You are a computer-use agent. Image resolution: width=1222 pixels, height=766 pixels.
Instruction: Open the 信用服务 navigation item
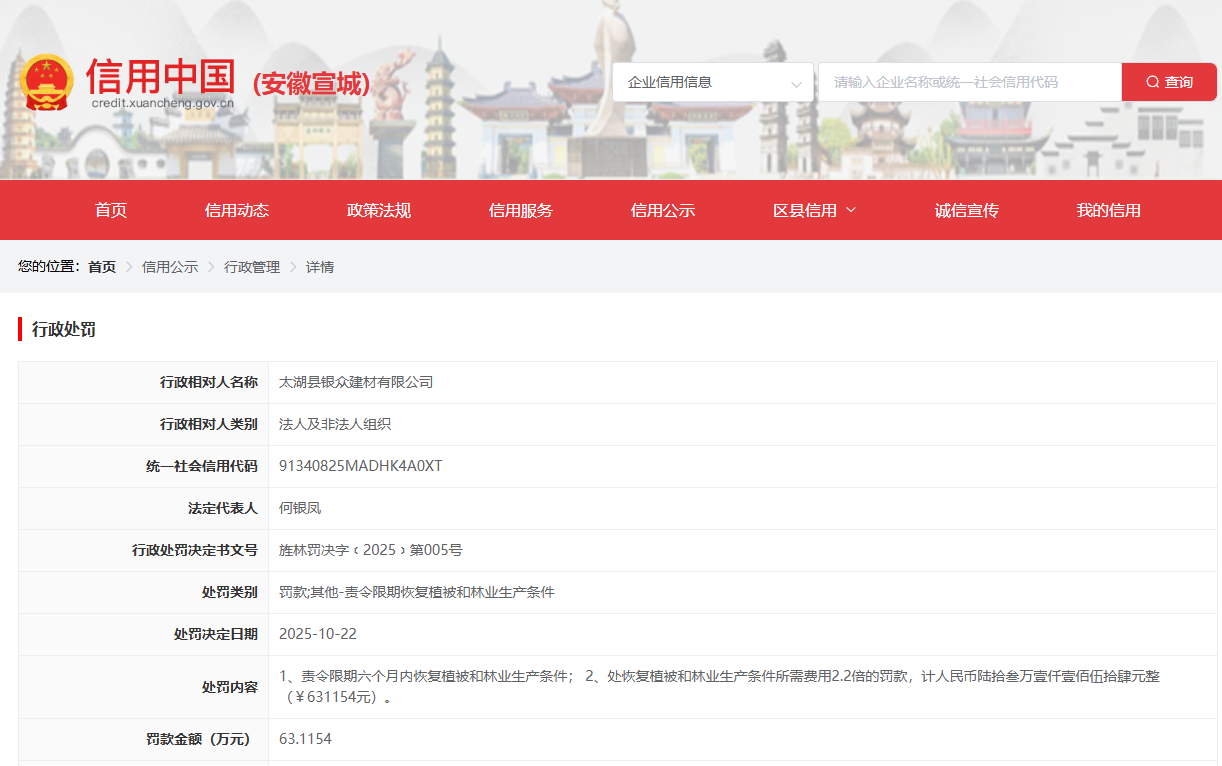tap(521, 210)
